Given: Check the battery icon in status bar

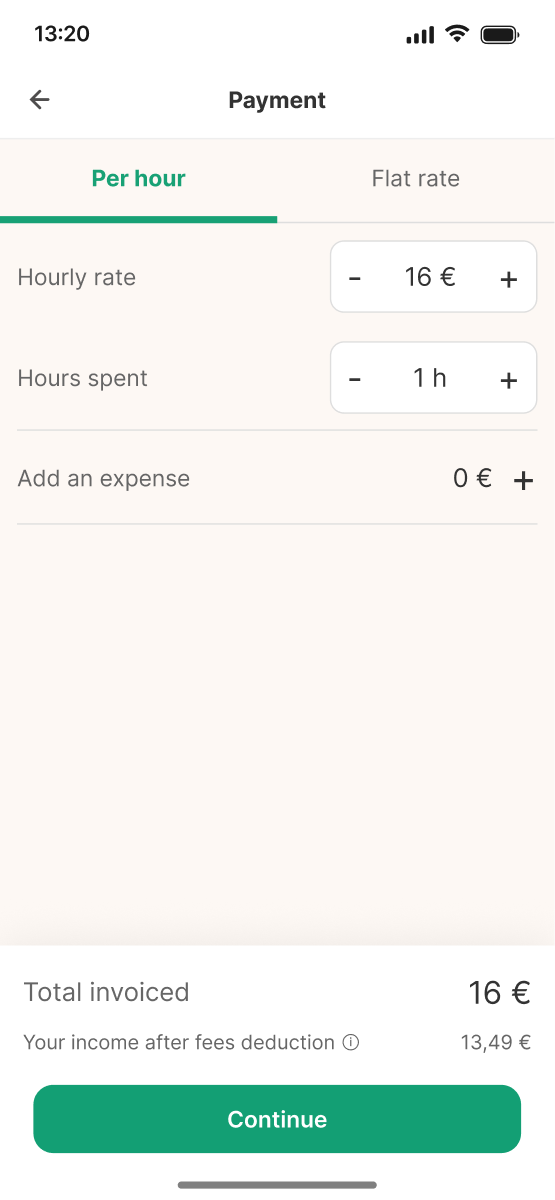Looking at the screenshot, I should (x=498, y=35).
